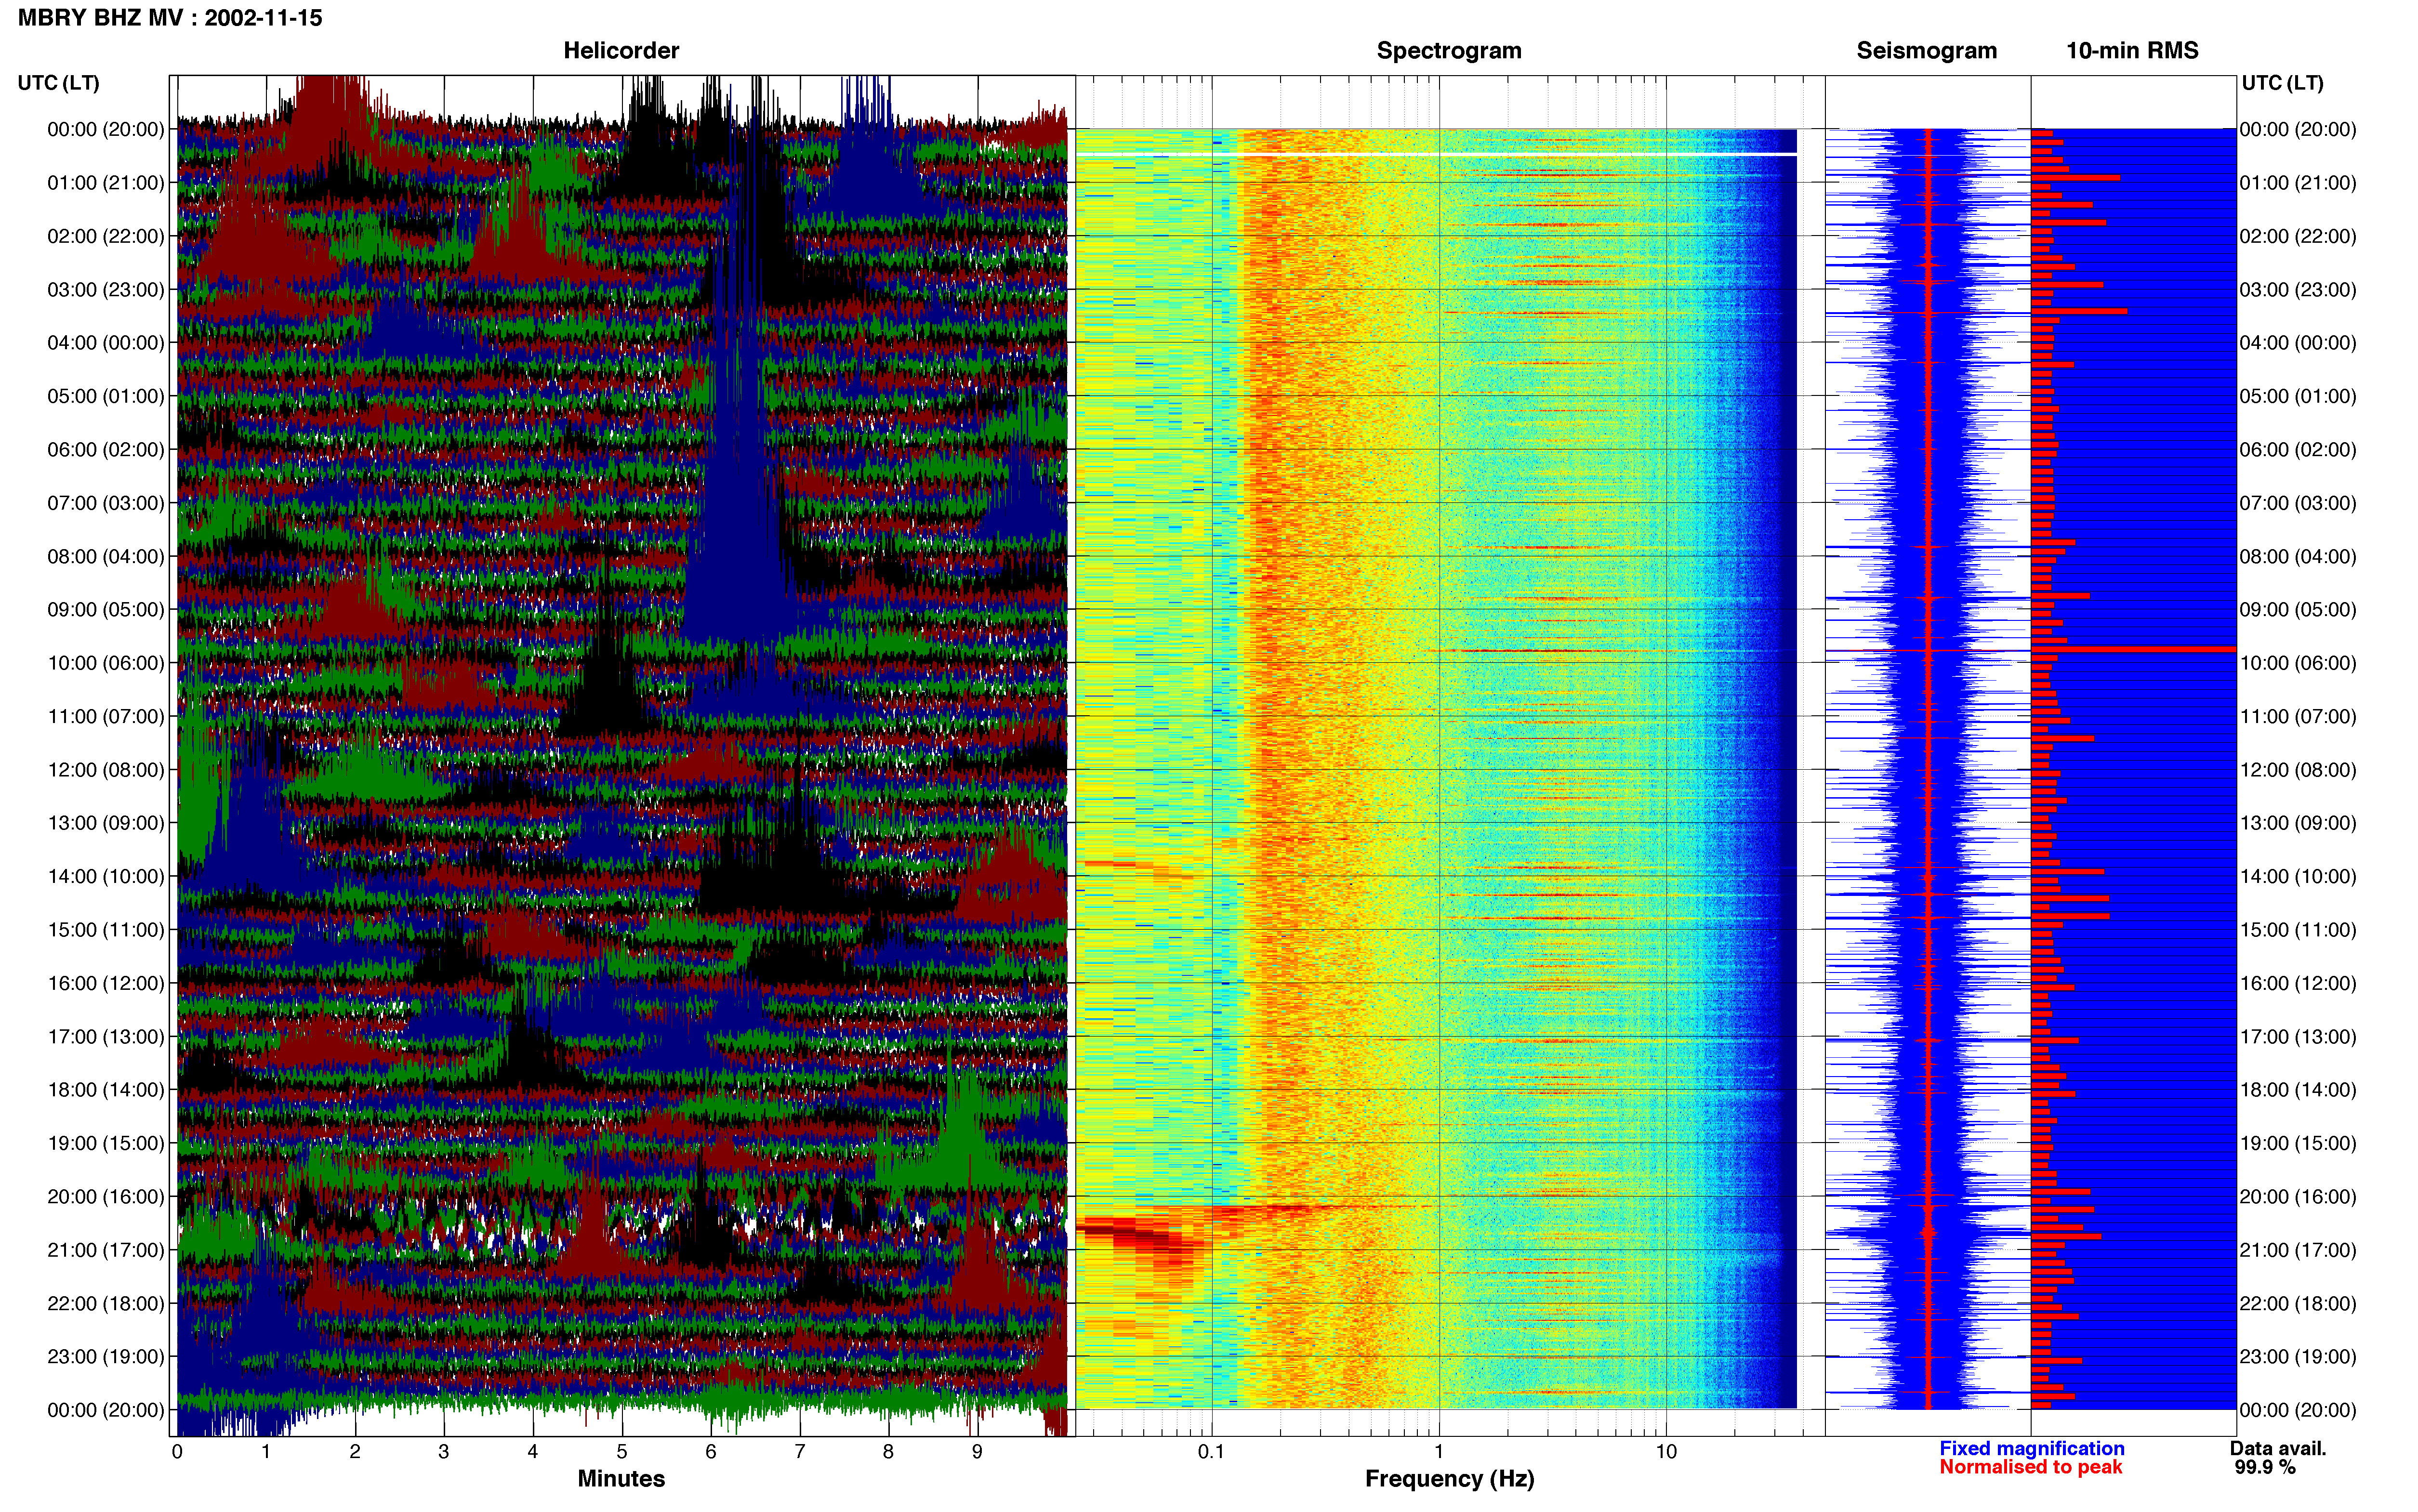Click the left time label '21:00 (17:00)'
Image resolution: width=2418 pixels, height=1512 pixels.
click(x=106, y=1250)
